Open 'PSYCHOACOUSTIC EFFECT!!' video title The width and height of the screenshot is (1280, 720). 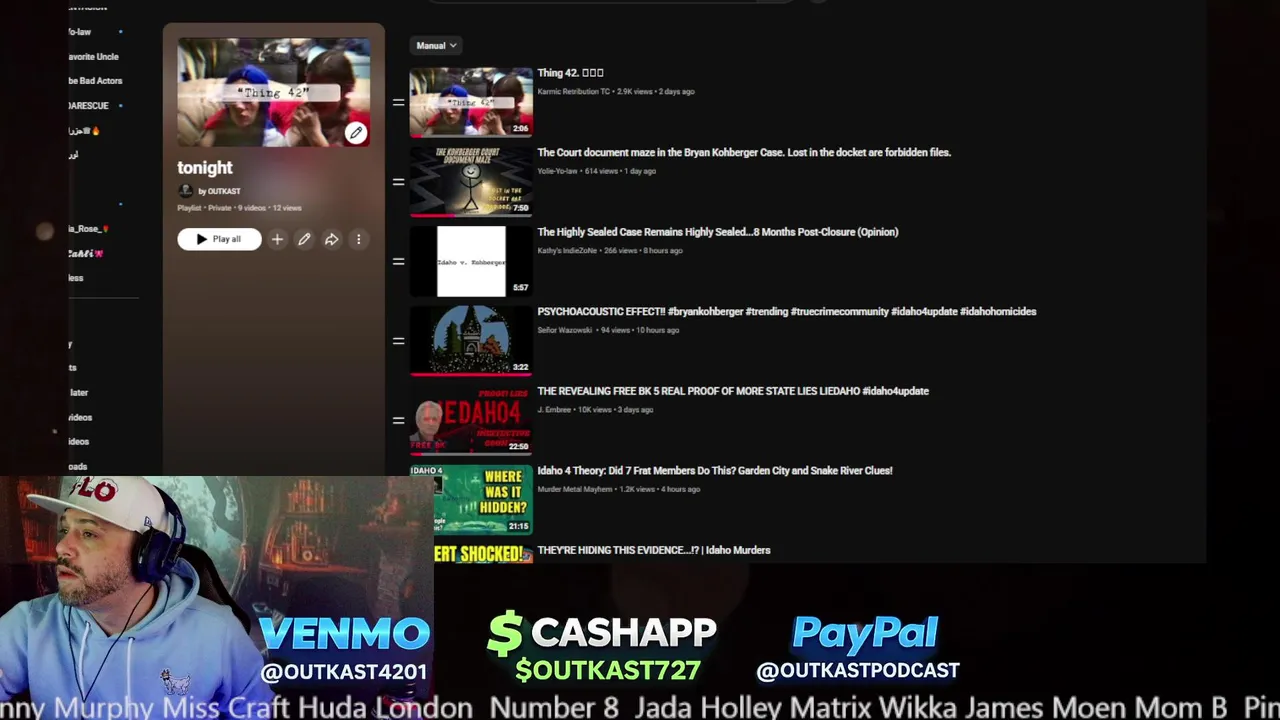pyautogui.click(x=787, y=312)
